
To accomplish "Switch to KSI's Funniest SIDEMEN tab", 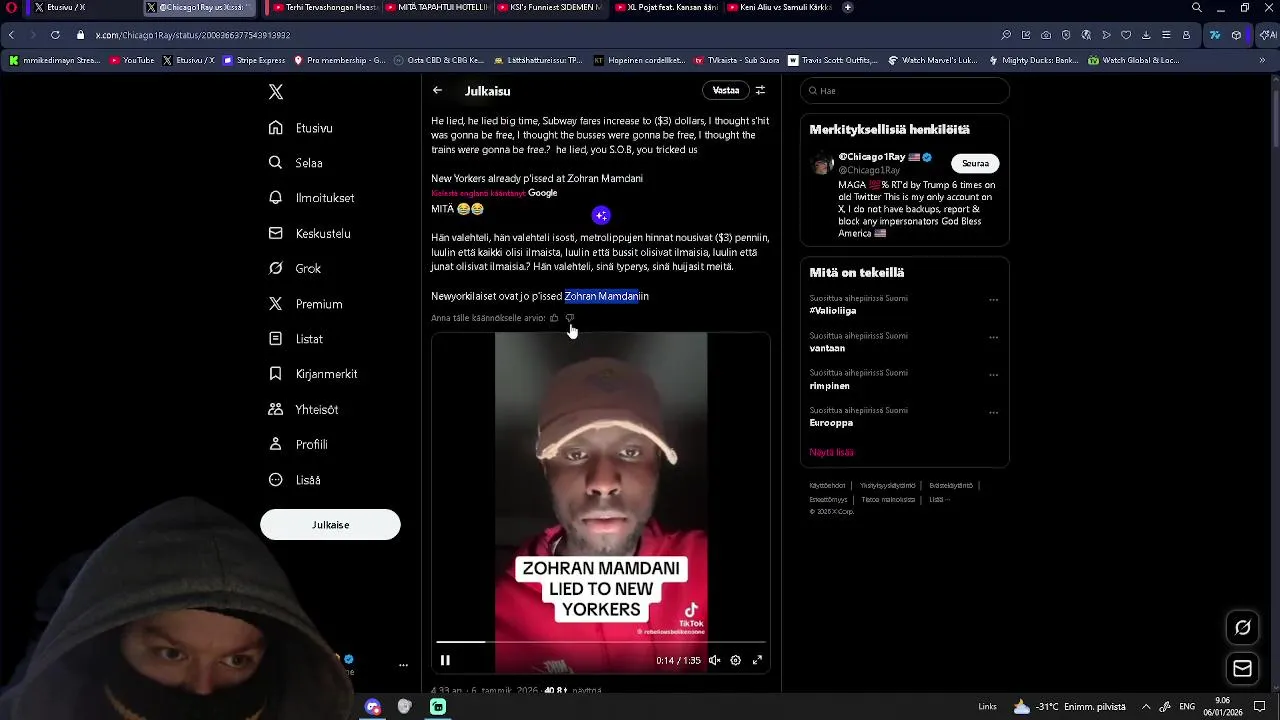I will point(550,7).
